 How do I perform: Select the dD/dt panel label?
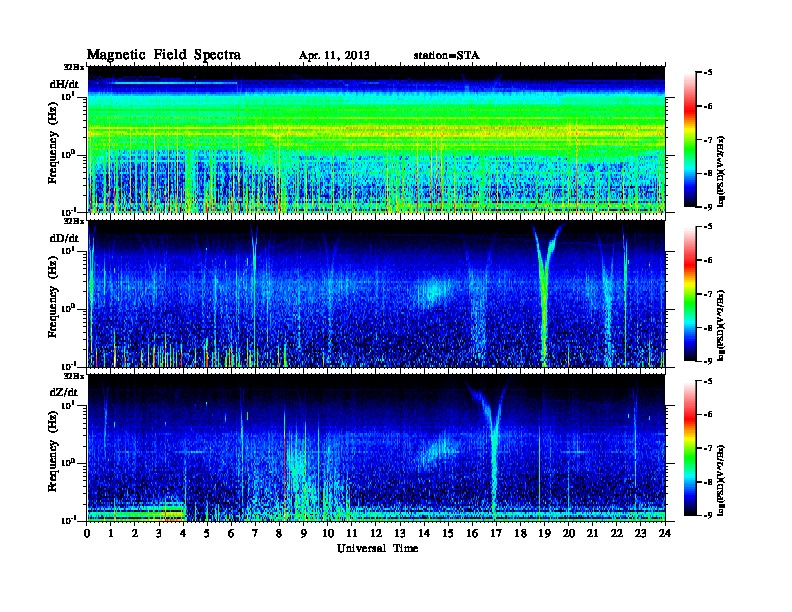[64, 238]
